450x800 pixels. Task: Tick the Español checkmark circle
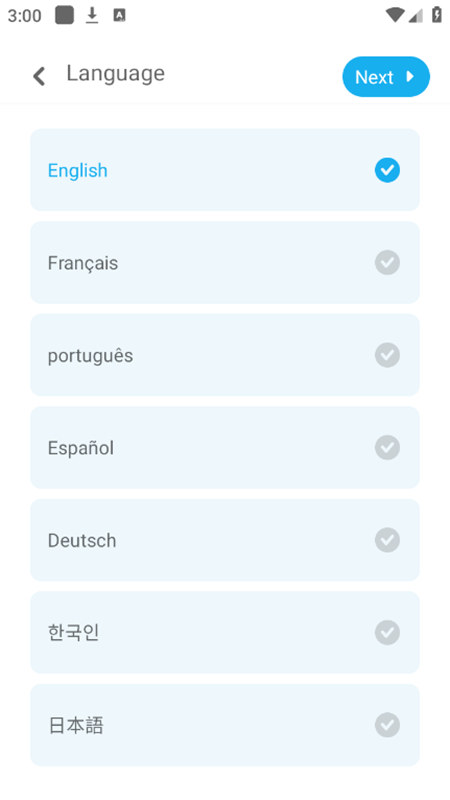(387, 447)
